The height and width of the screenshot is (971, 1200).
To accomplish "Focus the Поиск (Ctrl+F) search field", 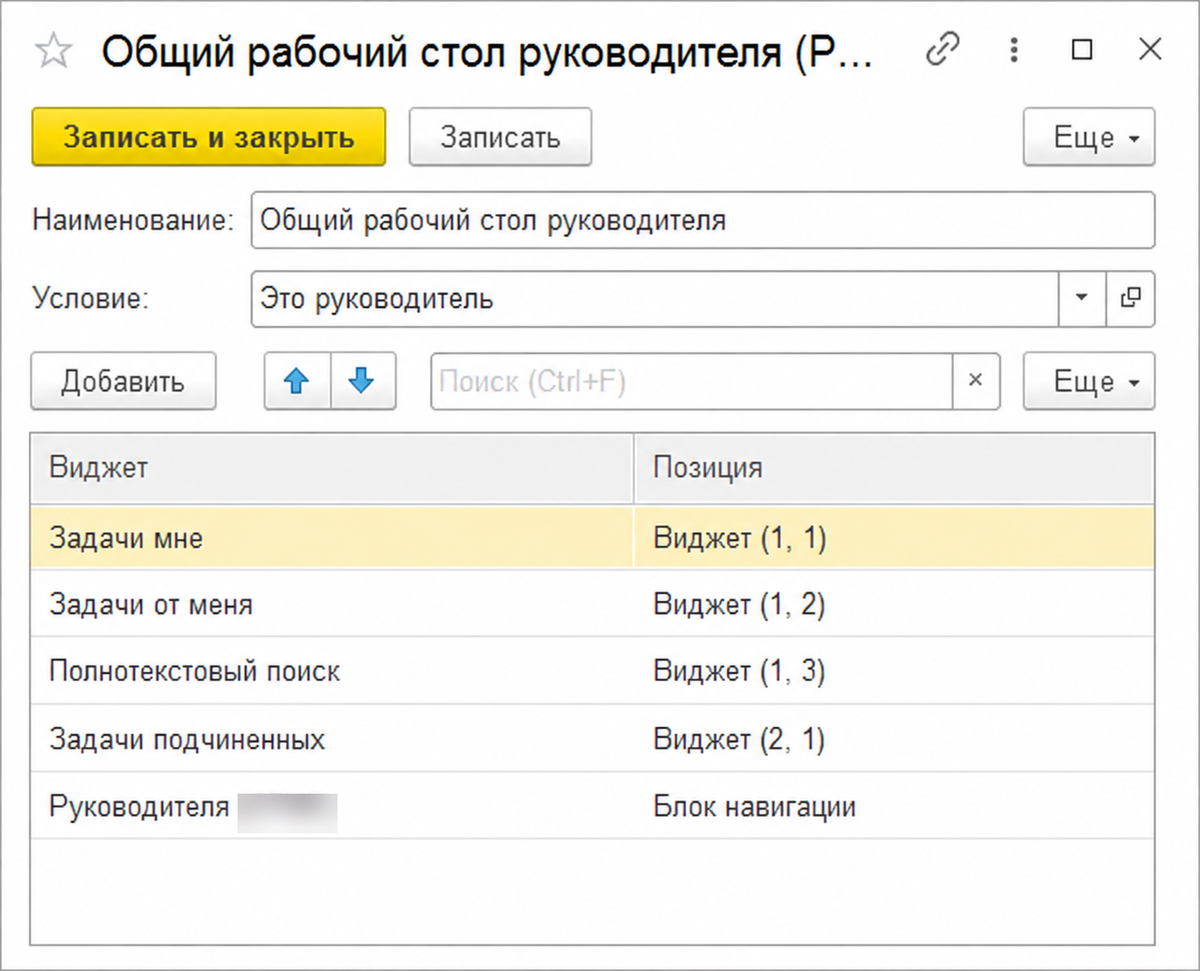I will click(692, 381).
